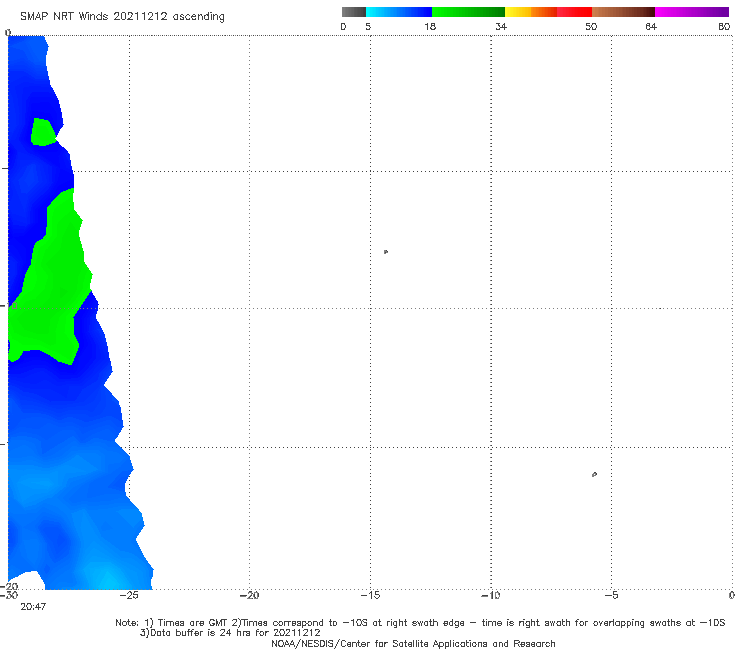Click the gray 0-5 segment of color bar

(354, 12)
